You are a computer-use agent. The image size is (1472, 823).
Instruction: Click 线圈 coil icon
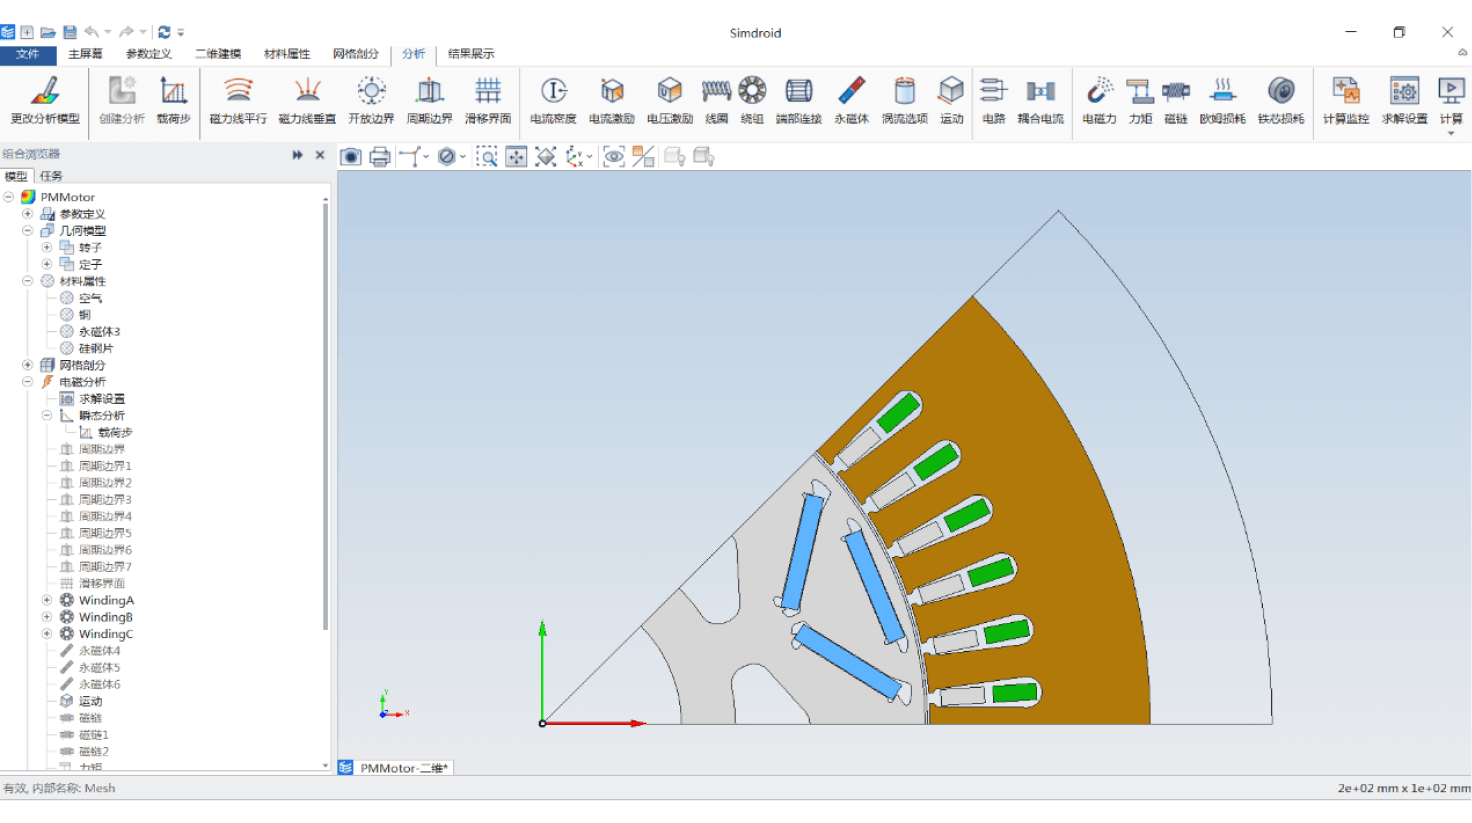pyautogui.click(x=716, y=100)
